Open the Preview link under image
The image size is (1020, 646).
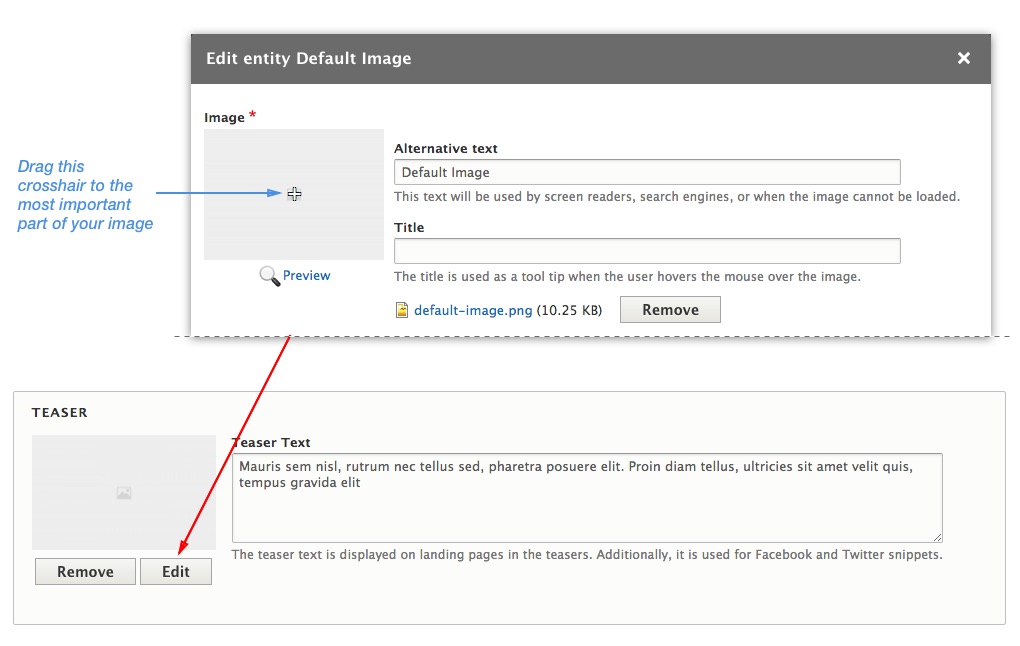pos(306,275)
